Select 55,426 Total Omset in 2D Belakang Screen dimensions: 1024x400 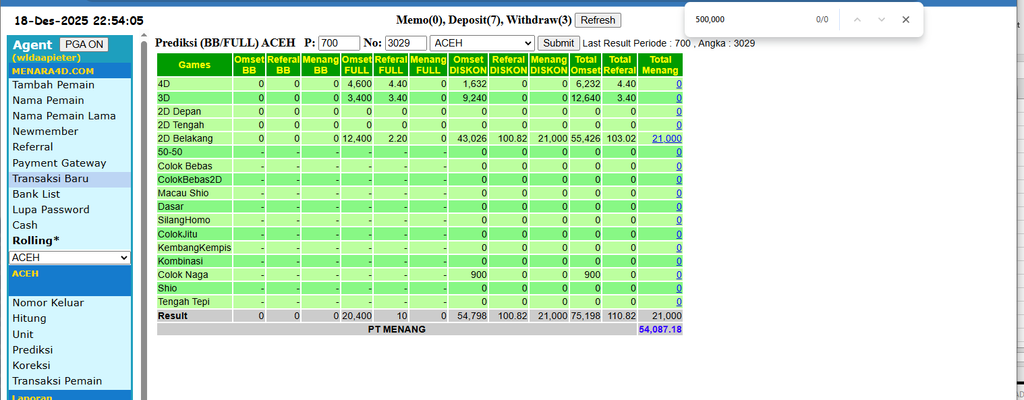point(584,139)
